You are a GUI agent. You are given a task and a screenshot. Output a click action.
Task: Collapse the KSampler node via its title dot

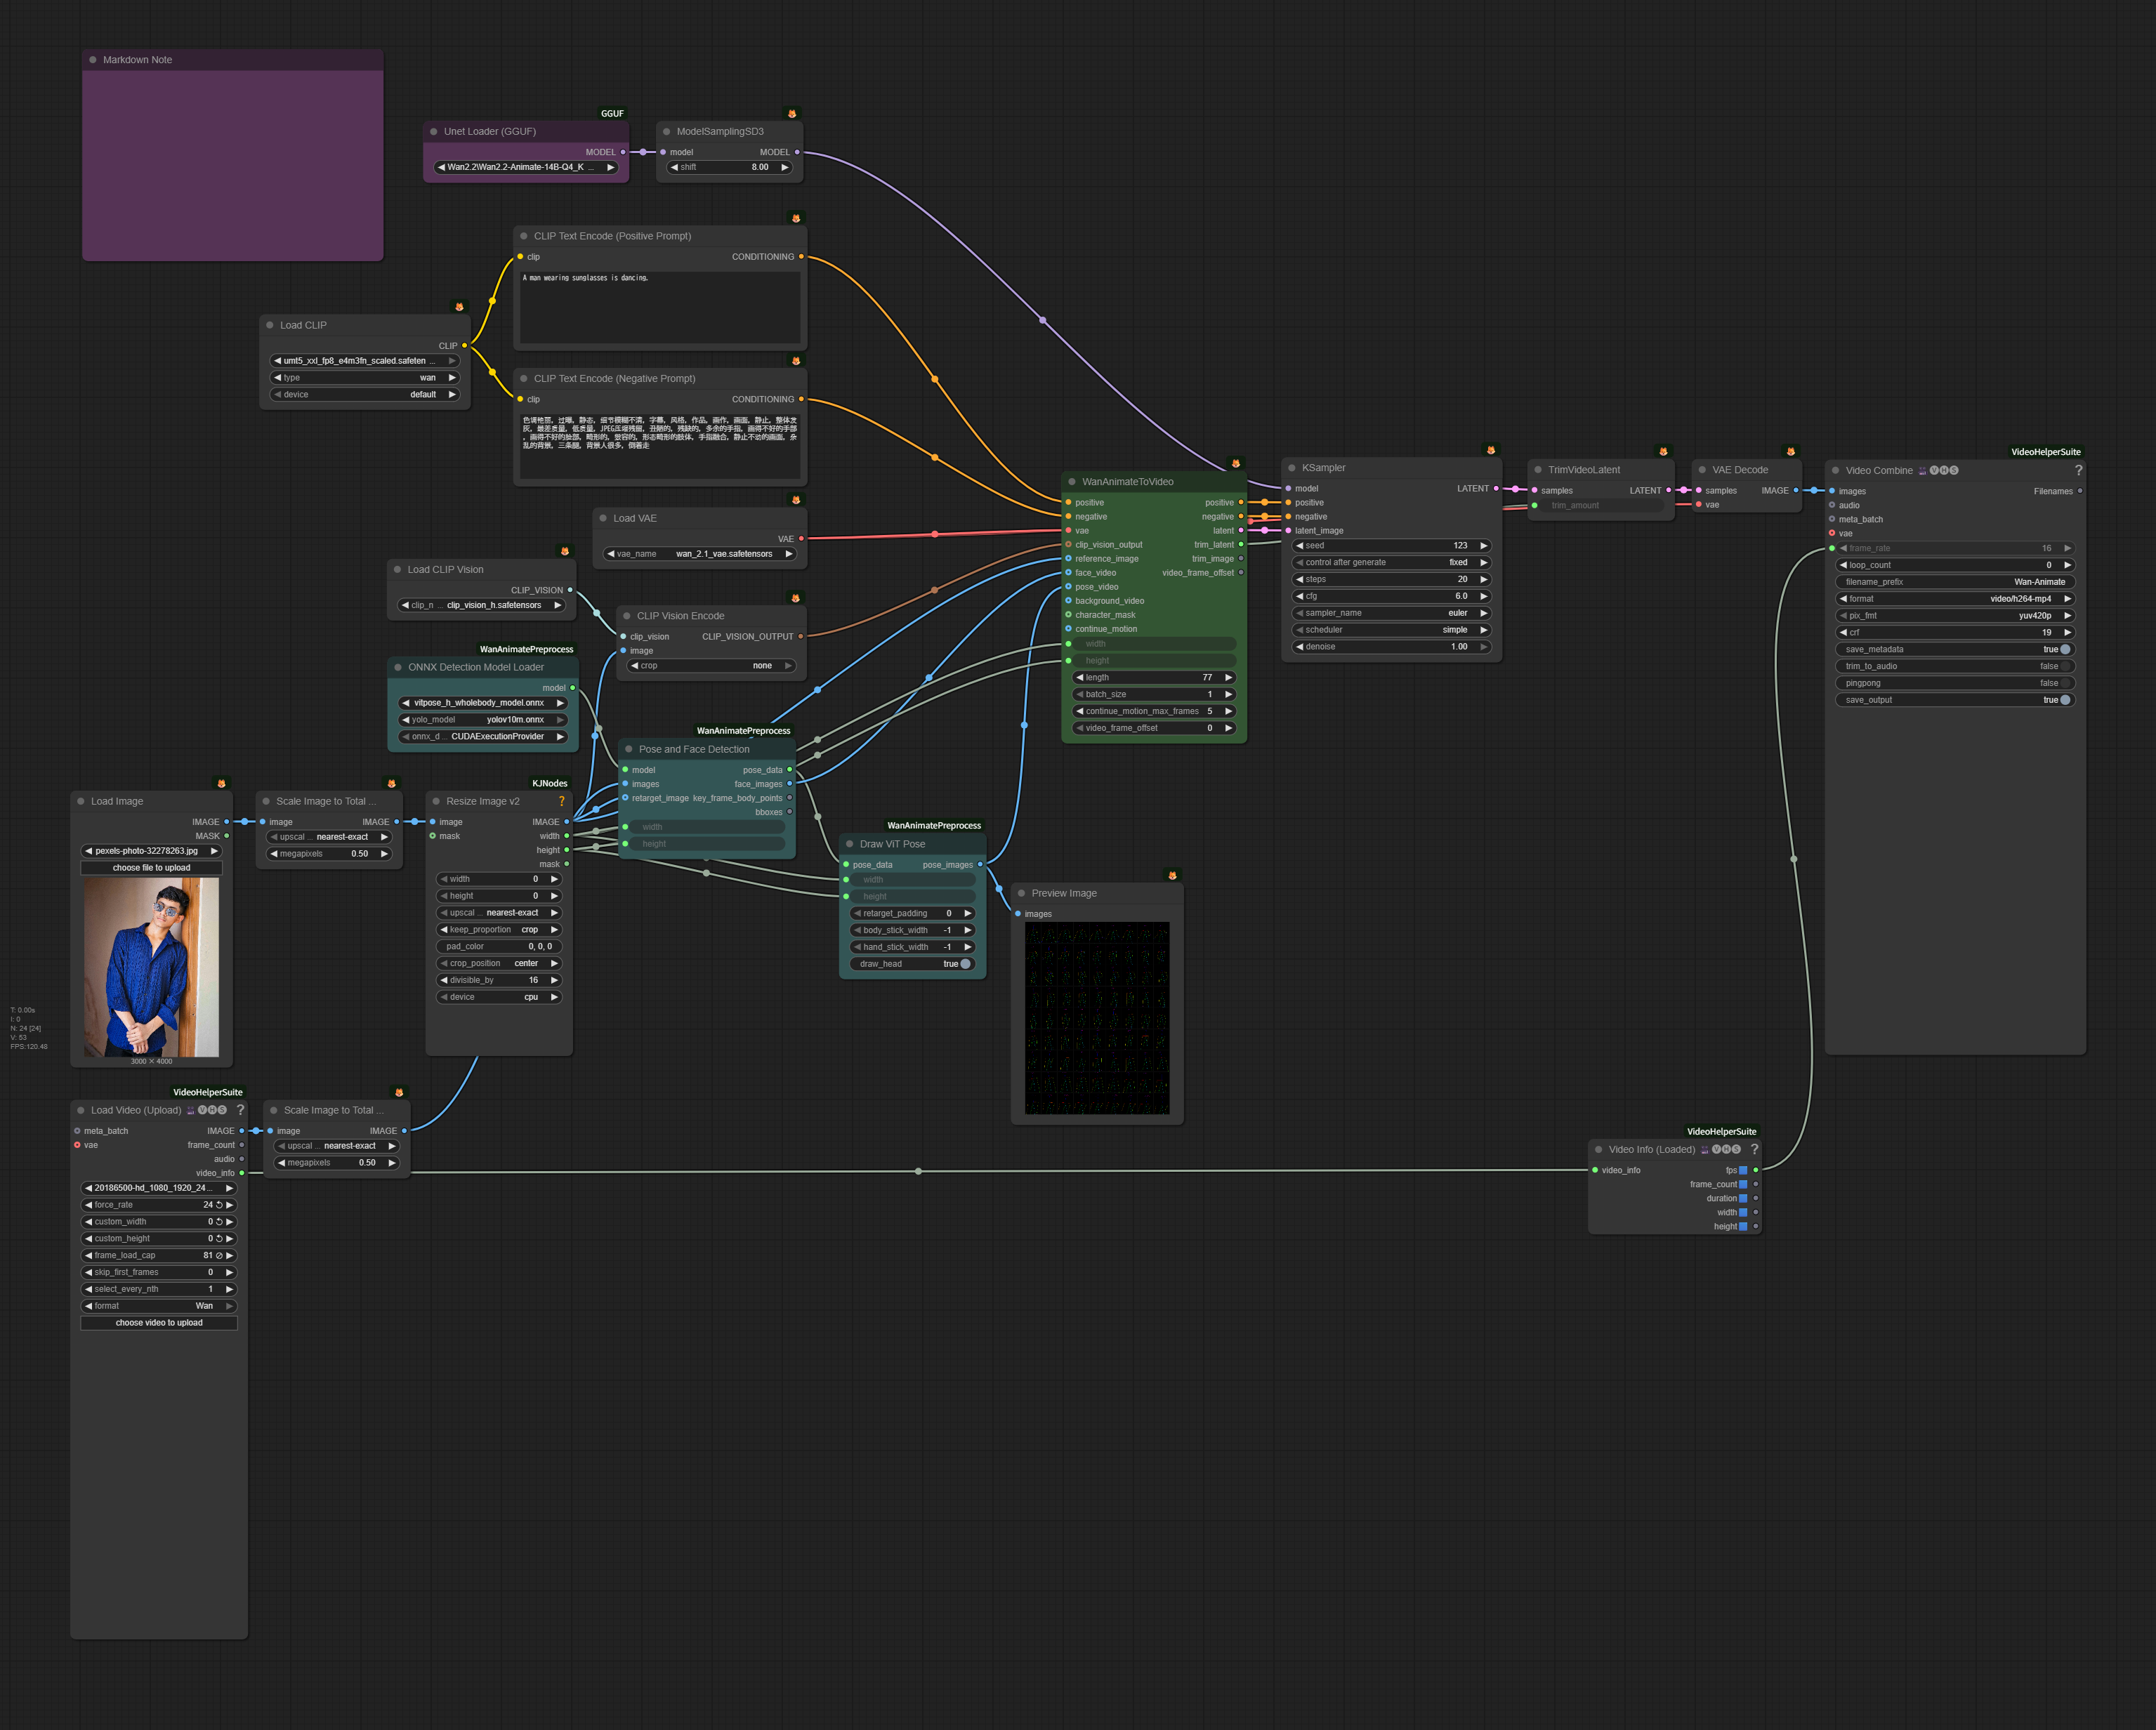1292,468
